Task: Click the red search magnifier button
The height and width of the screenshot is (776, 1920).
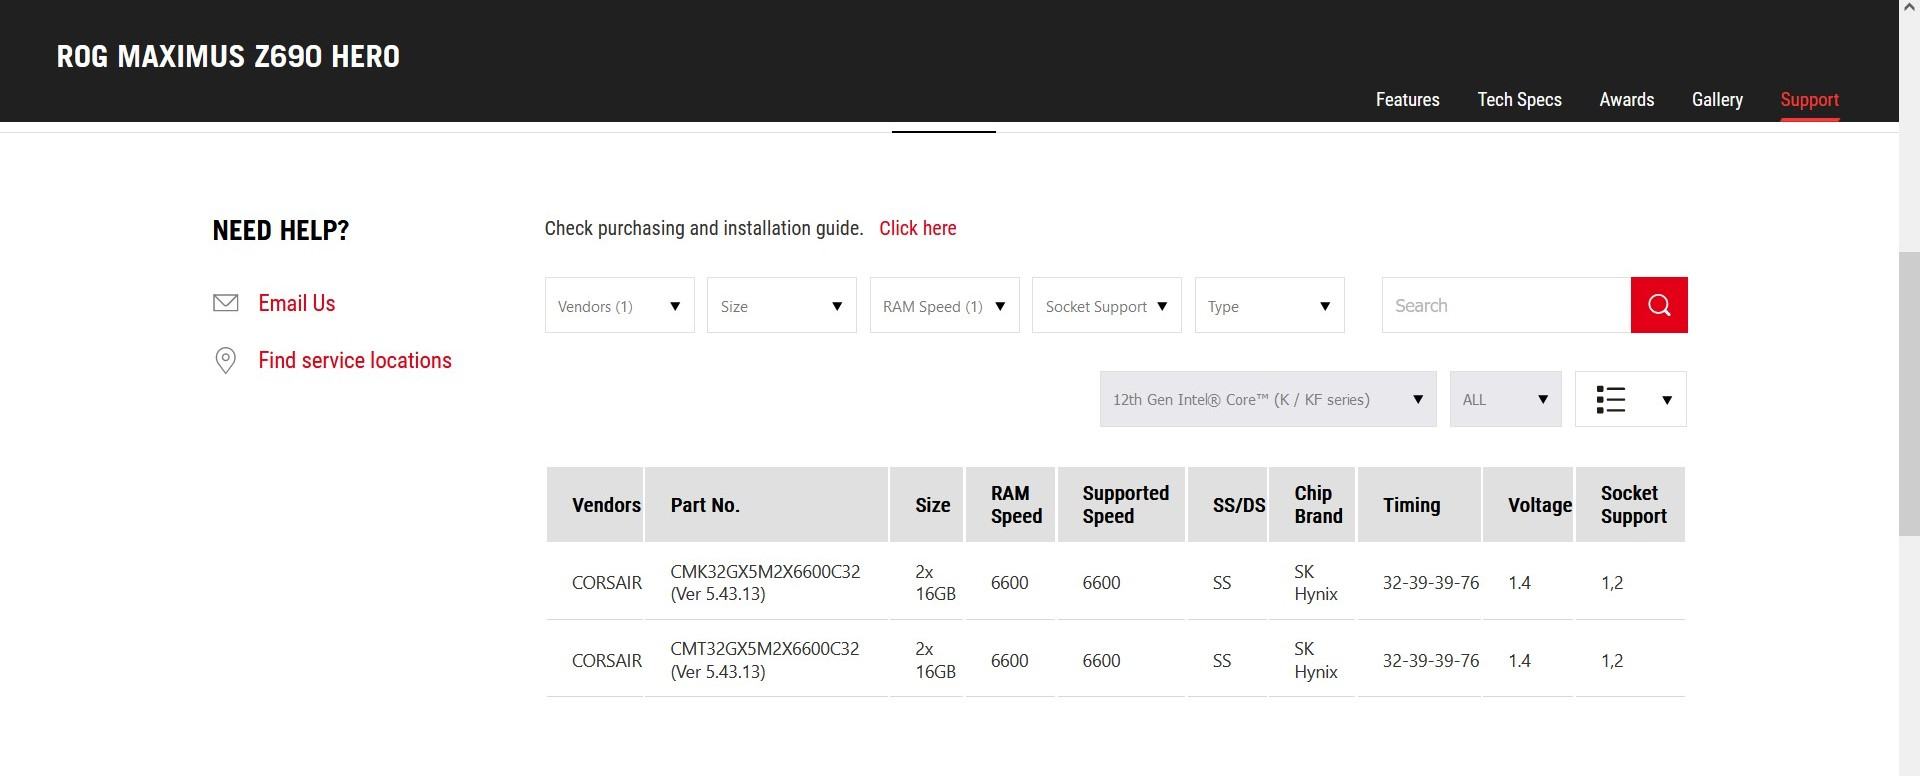Action: (x=1658, y=305)
